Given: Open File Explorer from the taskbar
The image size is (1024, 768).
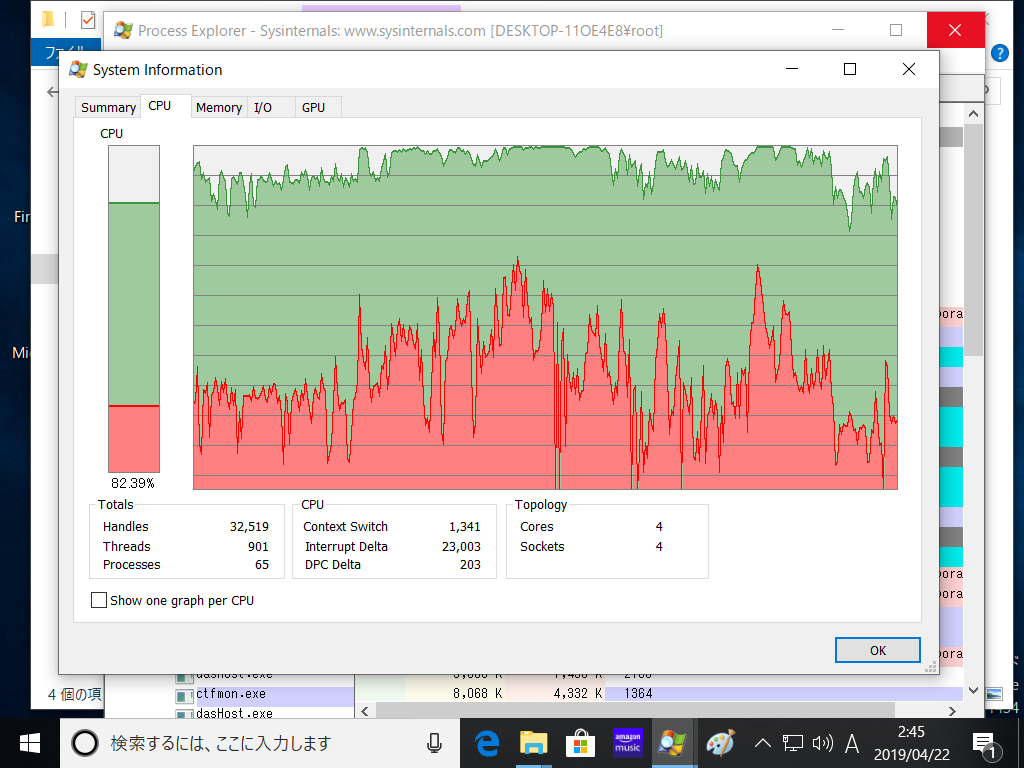Looking at the screenshot, I should (x=534, y=743).
